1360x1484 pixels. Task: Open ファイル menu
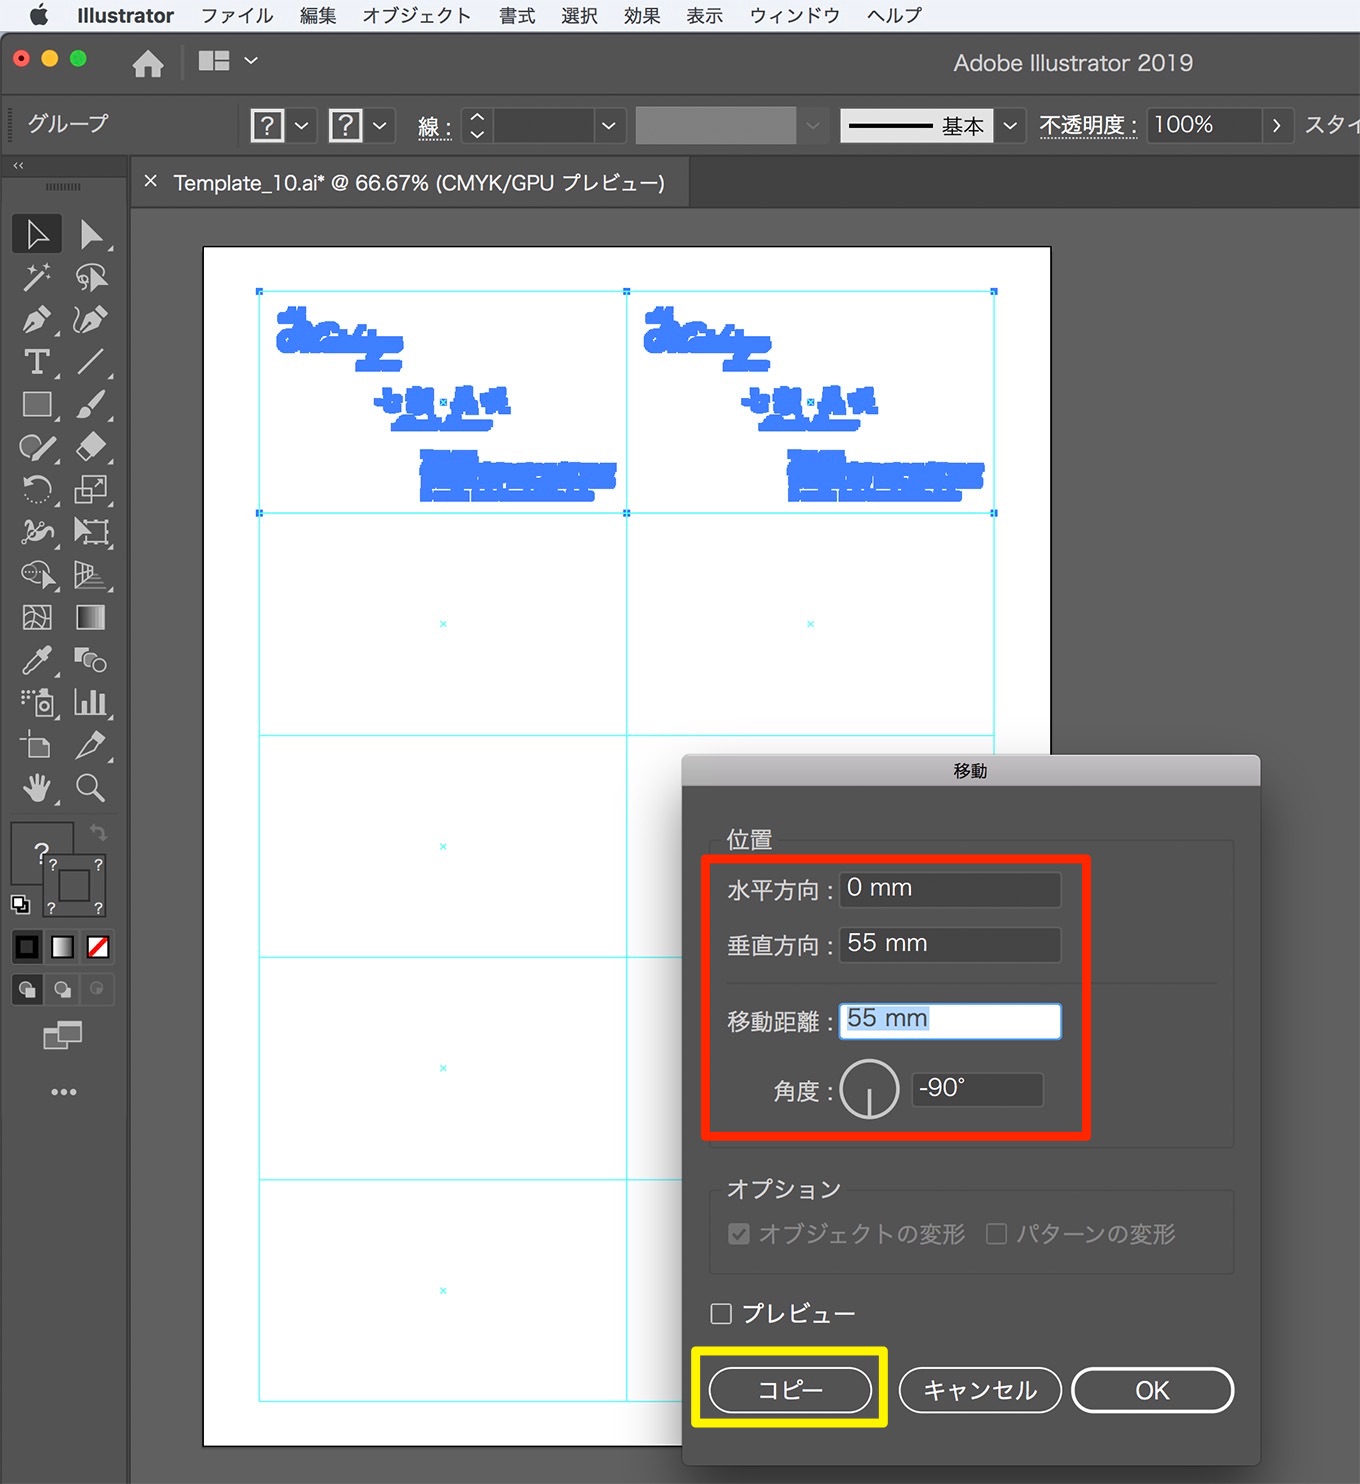pos(237,16)
